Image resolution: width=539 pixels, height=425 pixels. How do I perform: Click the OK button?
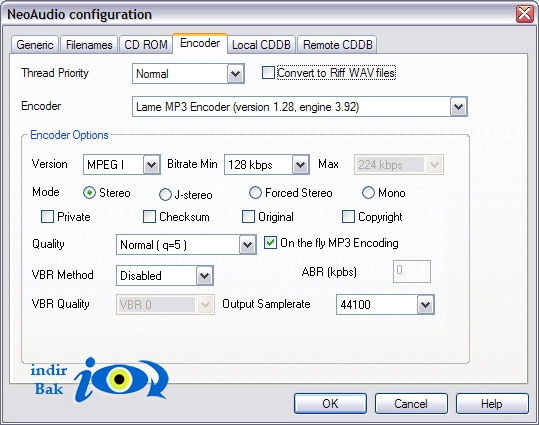pos(330,404)
